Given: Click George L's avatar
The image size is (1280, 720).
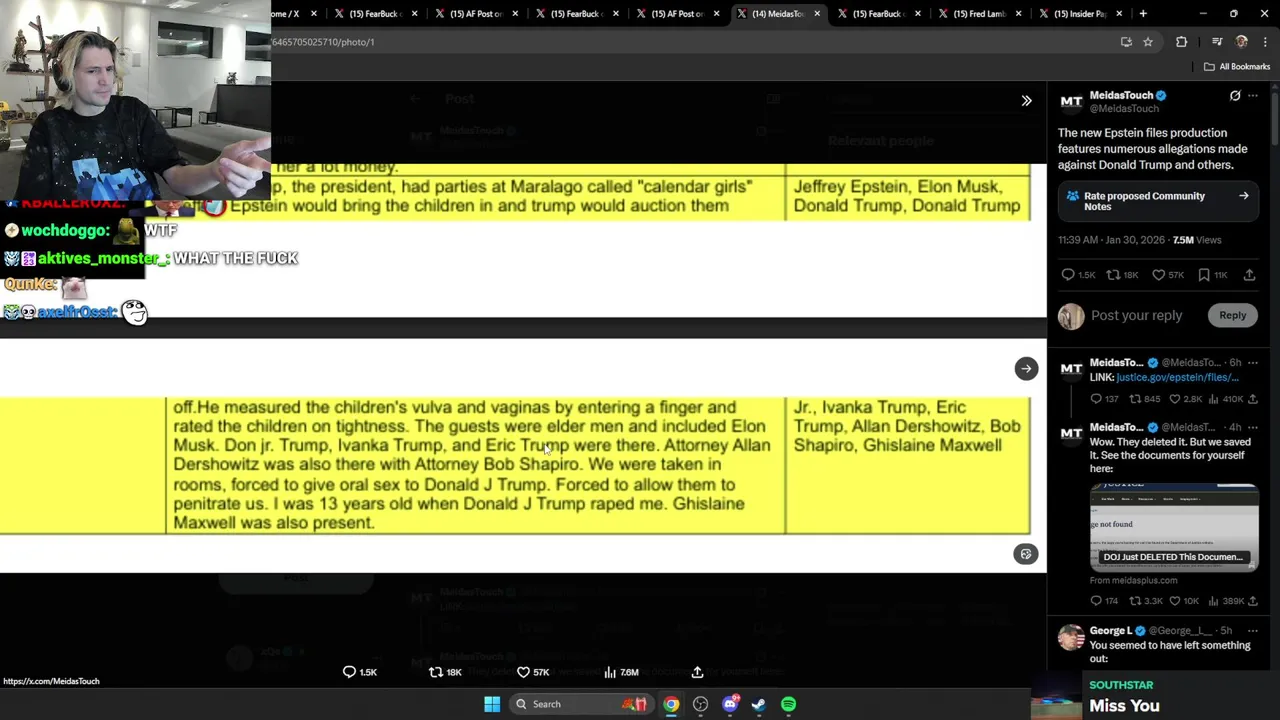Looking at the screenshot, I should [x=1071, y=637].
